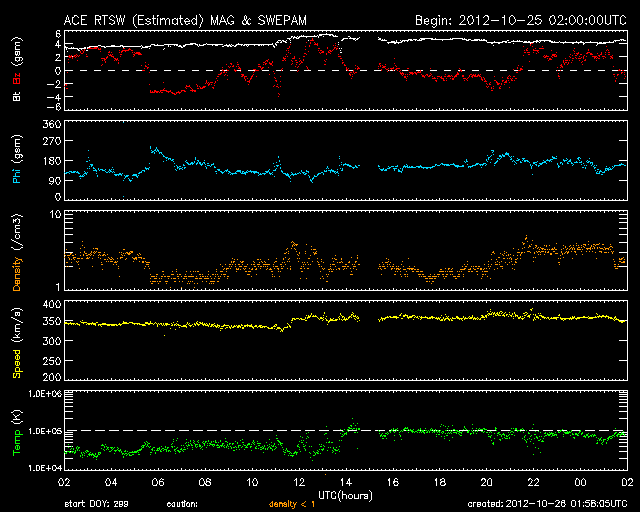640x512 pixels.
Task: Click the -2 tick on Bt Bz axis
Action: tap(54, 84)
